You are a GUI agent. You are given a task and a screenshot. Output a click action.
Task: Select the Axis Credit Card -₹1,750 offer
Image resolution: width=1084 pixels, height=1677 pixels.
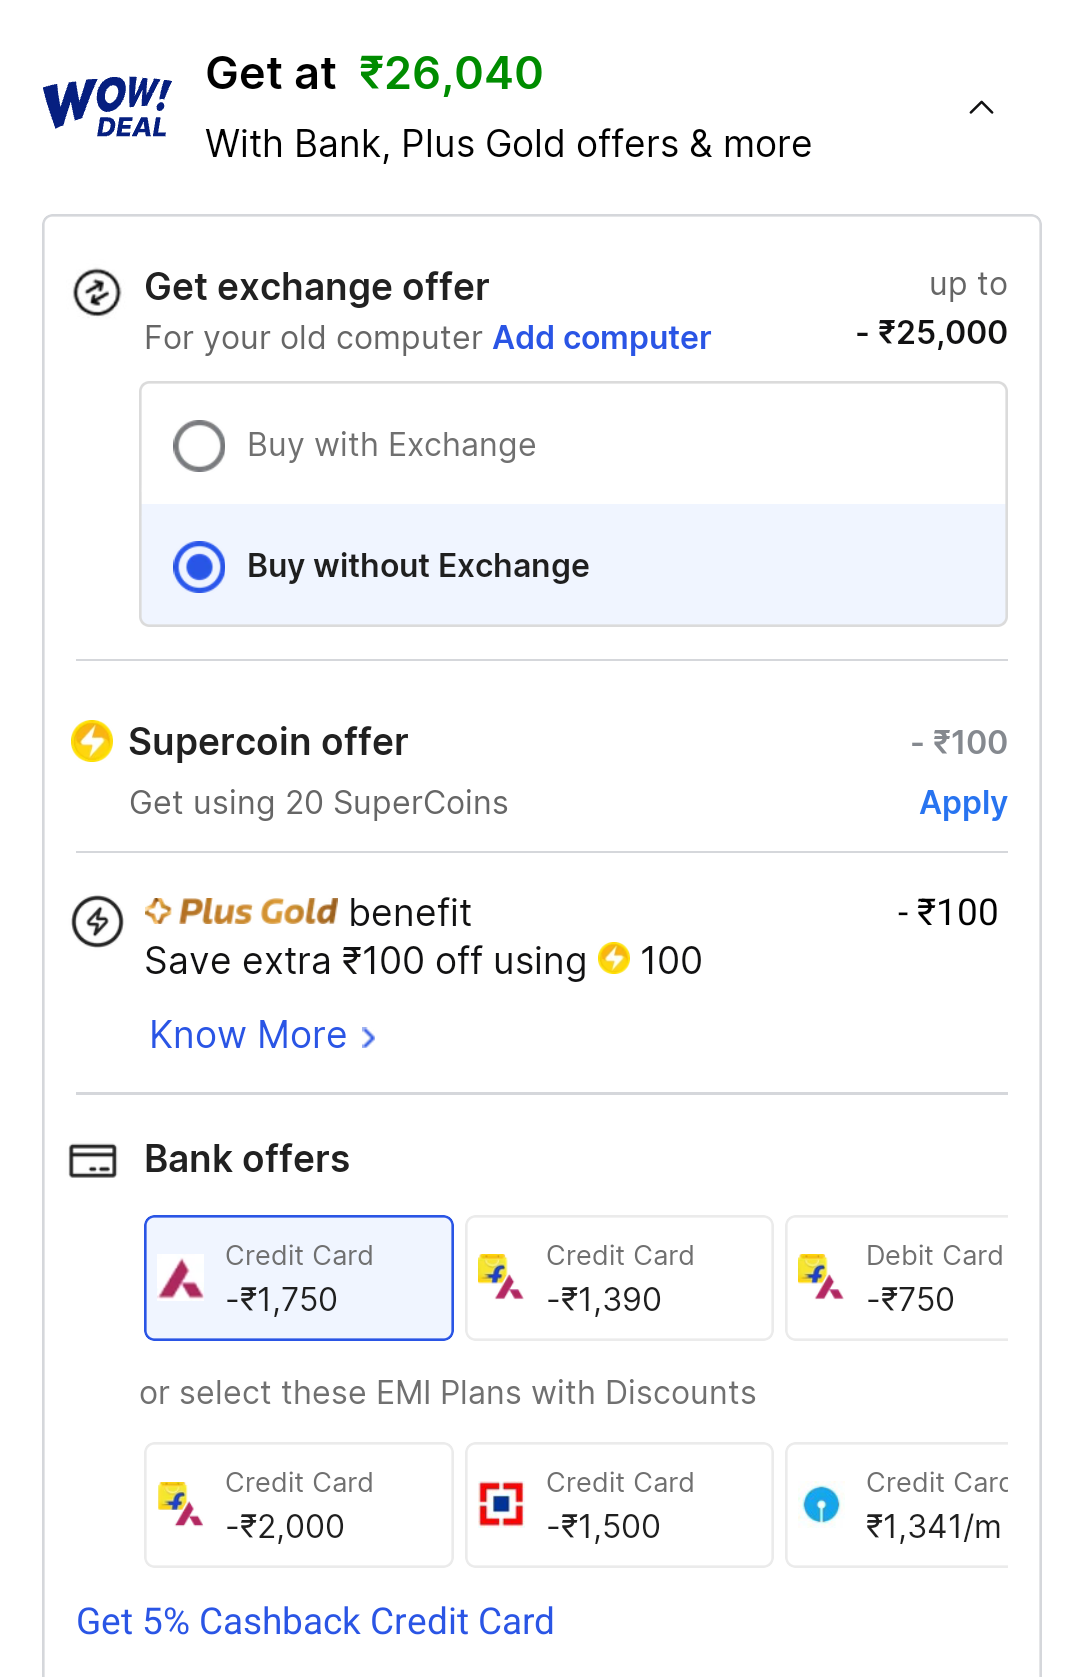pyautogui.click(x=299, y=1278)
